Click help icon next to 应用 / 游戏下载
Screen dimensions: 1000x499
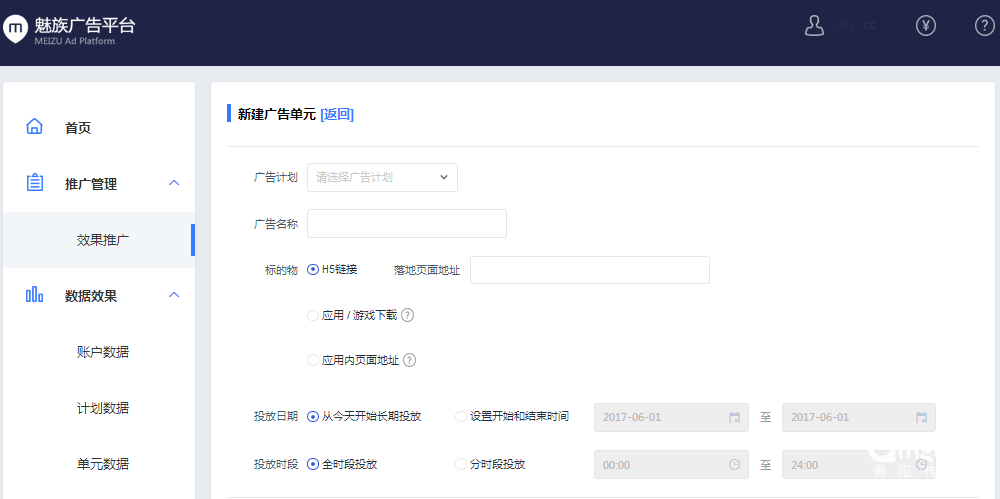coord(407,315)
